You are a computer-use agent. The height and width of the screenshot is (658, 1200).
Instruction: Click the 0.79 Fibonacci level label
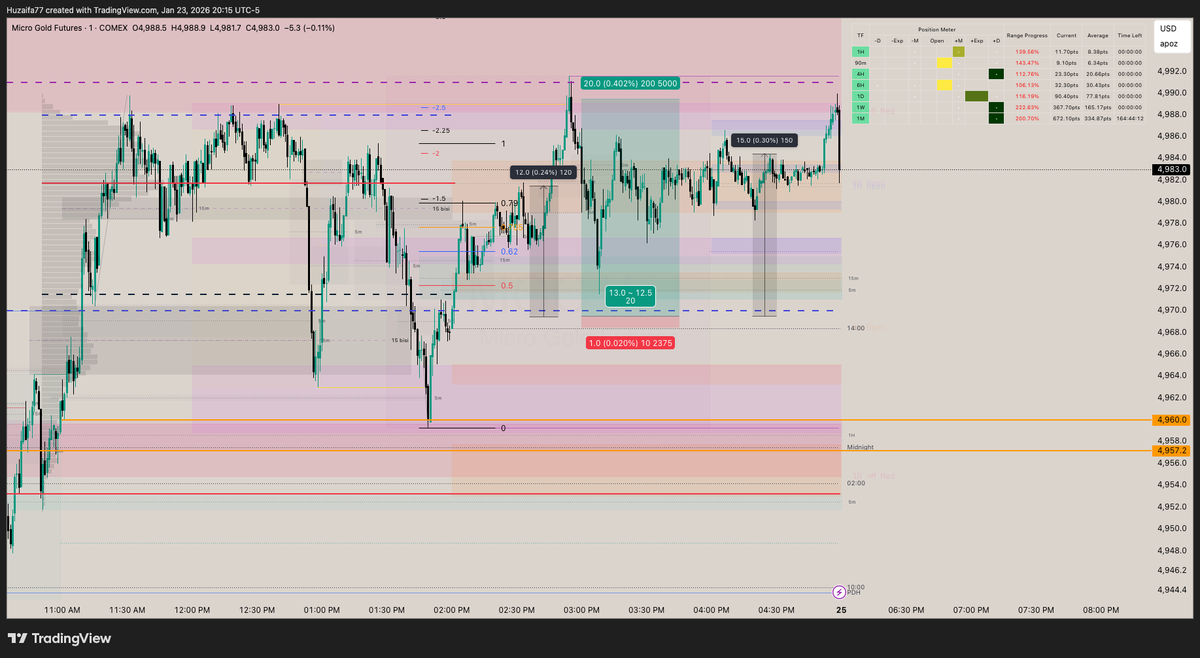[x=509, y=203]
